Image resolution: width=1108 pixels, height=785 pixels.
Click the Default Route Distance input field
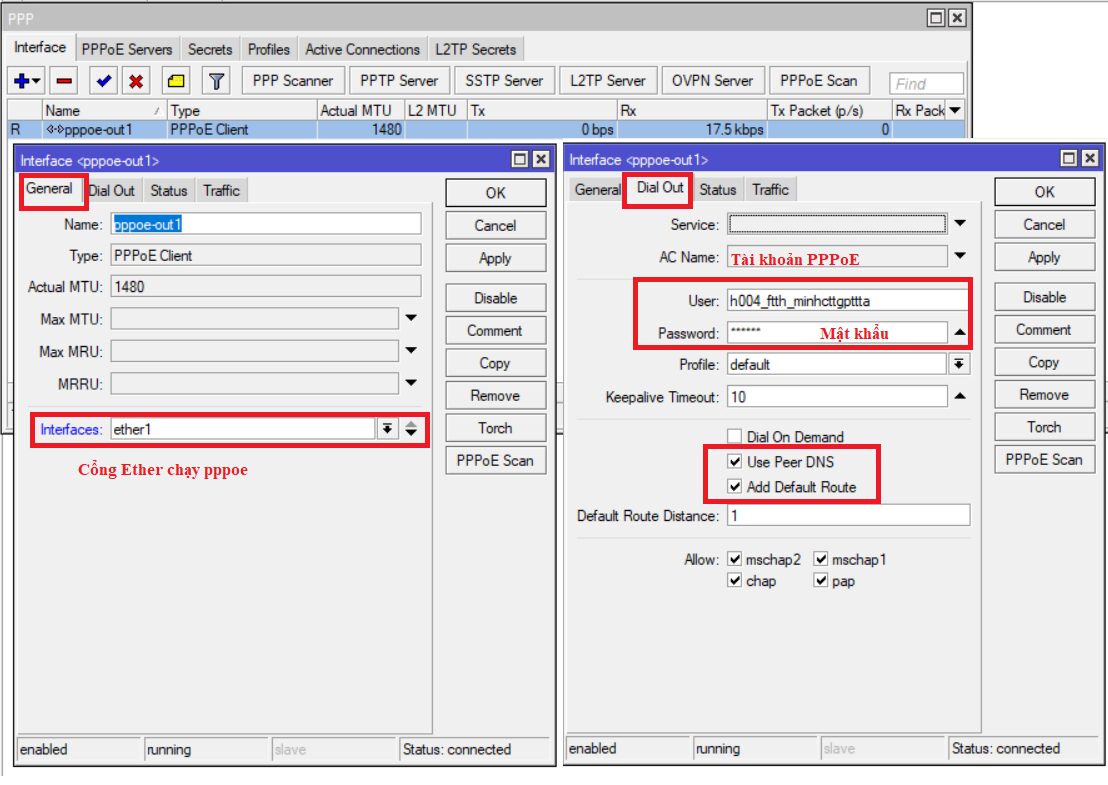pyautogui.click(x=847, y=516)
